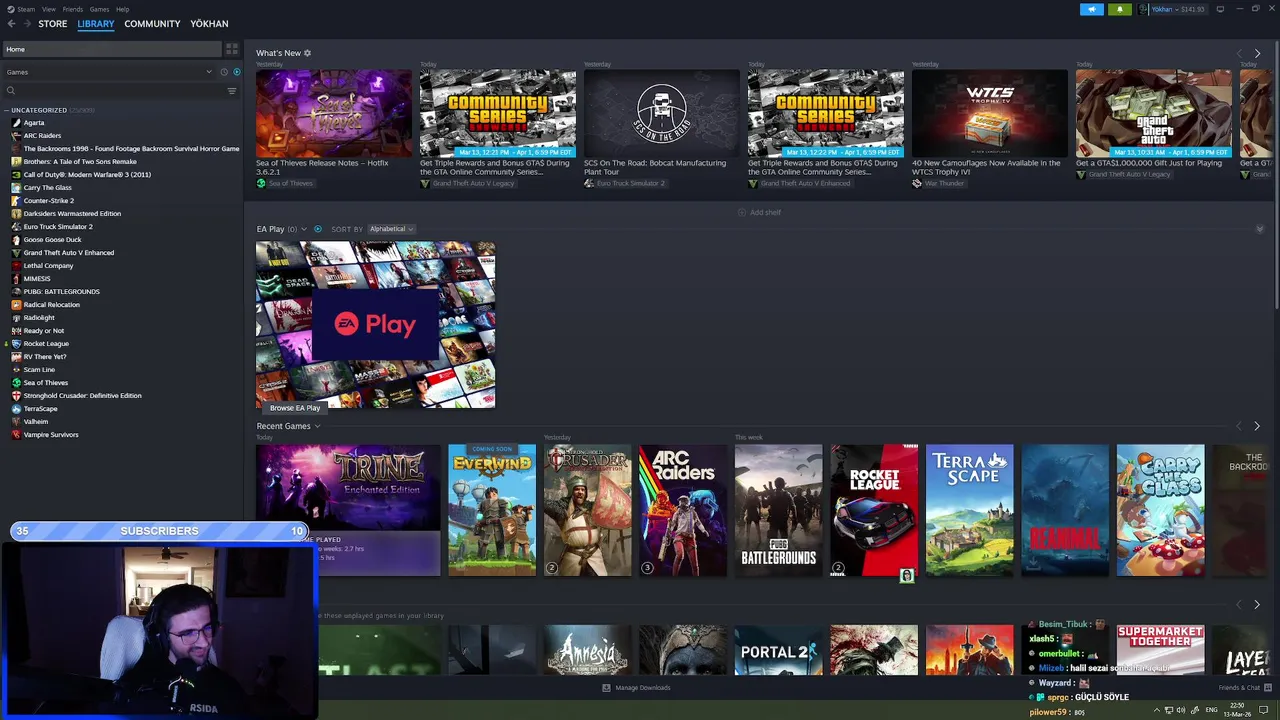
Task: Open Portal 2 cover in unplayed shelf
Action: [779, 650]
